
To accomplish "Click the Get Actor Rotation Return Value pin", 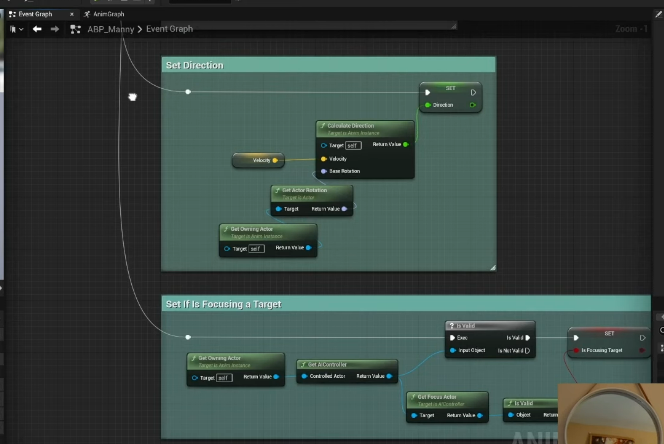I will point(346,209).
